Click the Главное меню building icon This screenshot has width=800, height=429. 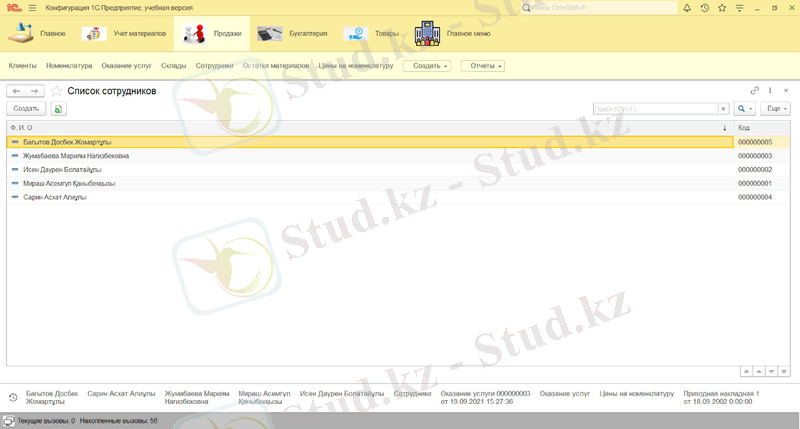tap(428, 34)
